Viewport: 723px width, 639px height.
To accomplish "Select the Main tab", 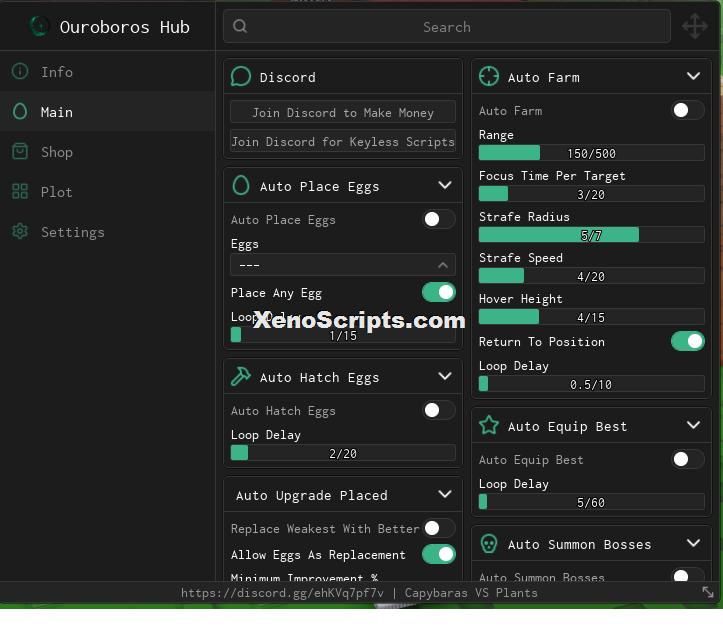I will pyautogui.click(x=107, y=112).
